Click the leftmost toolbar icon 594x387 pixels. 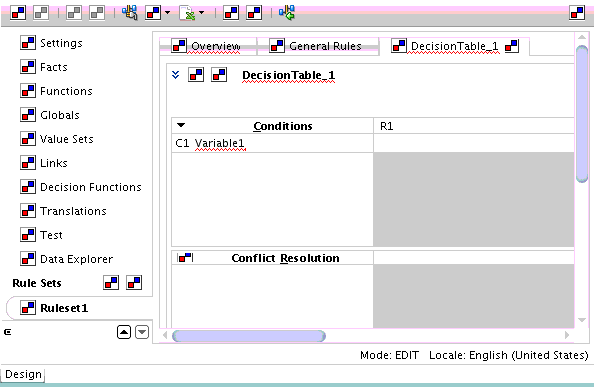(x=18, y=13)
